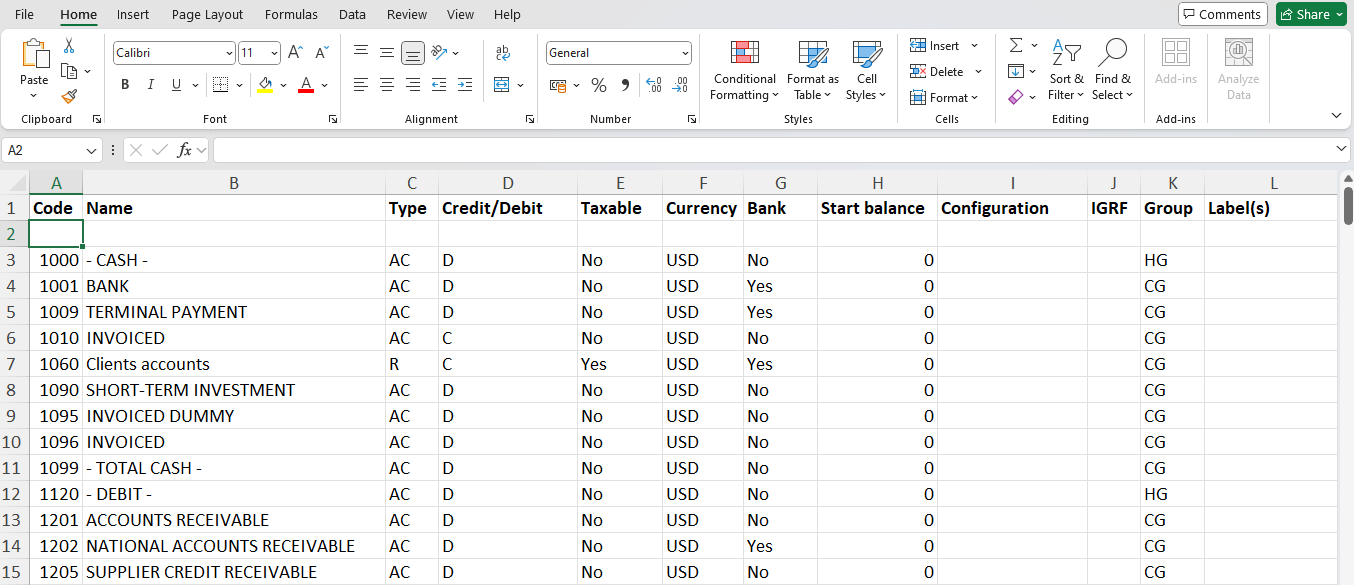Expand the Name Box dropdown arrow
Viewport: 1354px width, 585px height.
(92, 150)
